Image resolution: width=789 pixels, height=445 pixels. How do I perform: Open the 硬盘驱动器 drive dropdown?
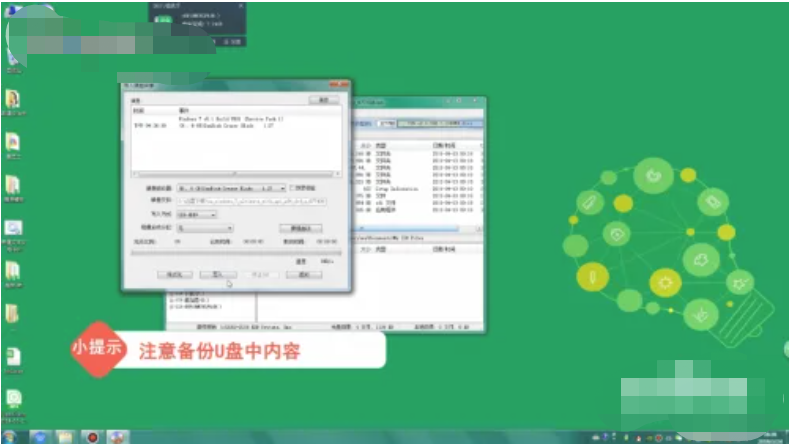pyautogui.click(x=230, y=187)
